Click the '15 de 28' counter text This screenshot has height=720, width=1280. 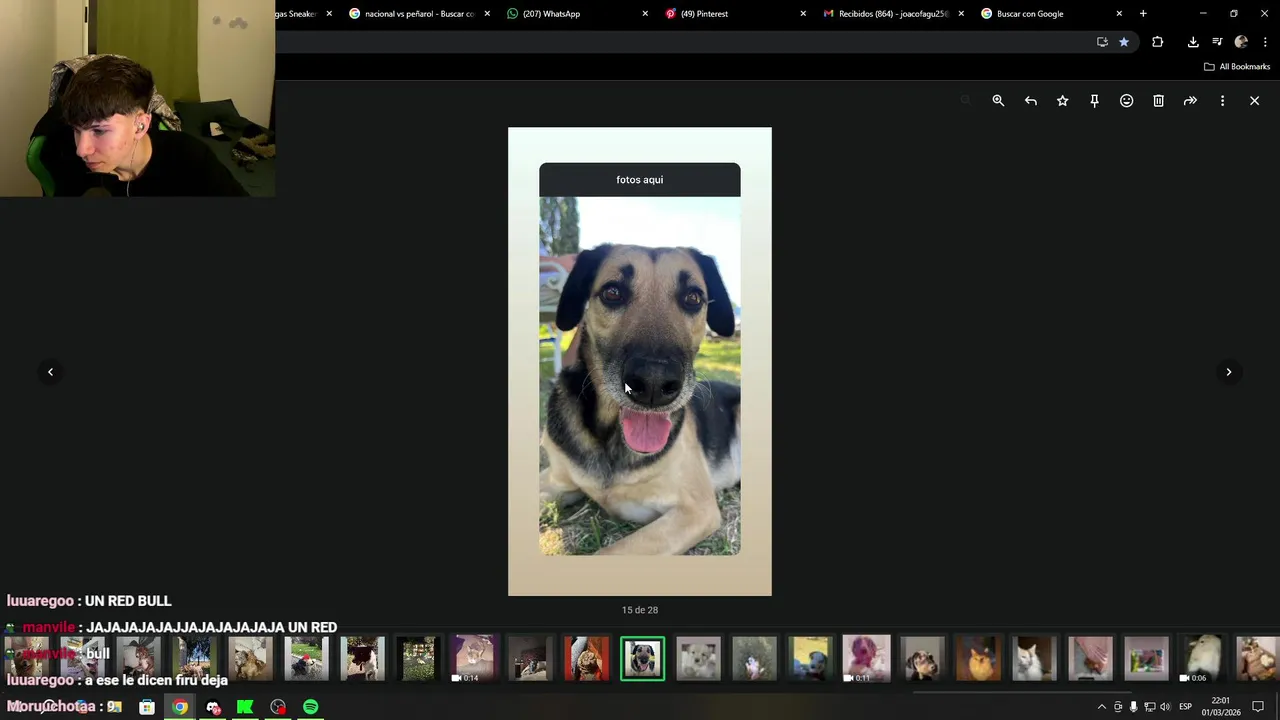[x=640, y=610]
